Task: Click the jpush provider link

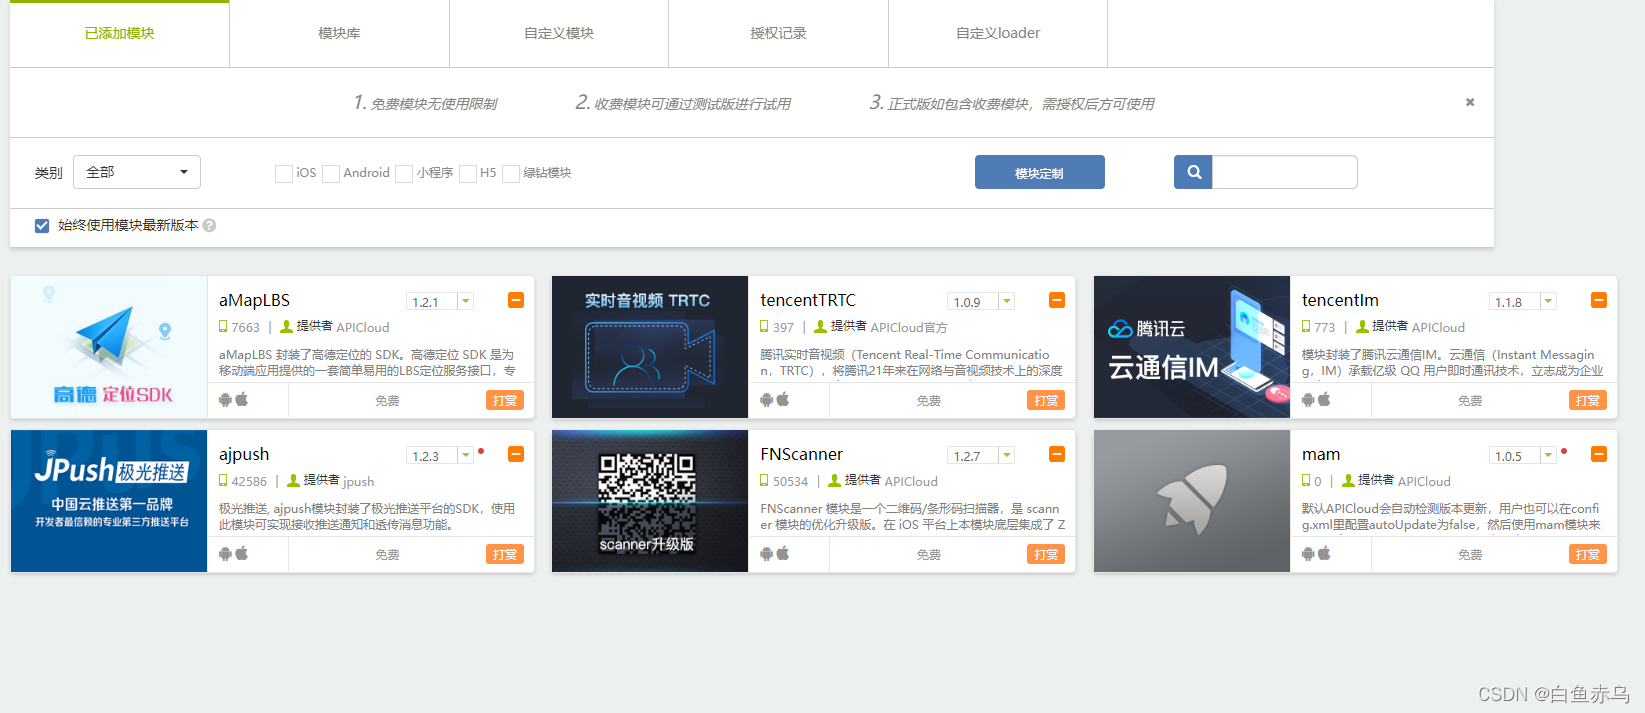Action: [359, 481]
